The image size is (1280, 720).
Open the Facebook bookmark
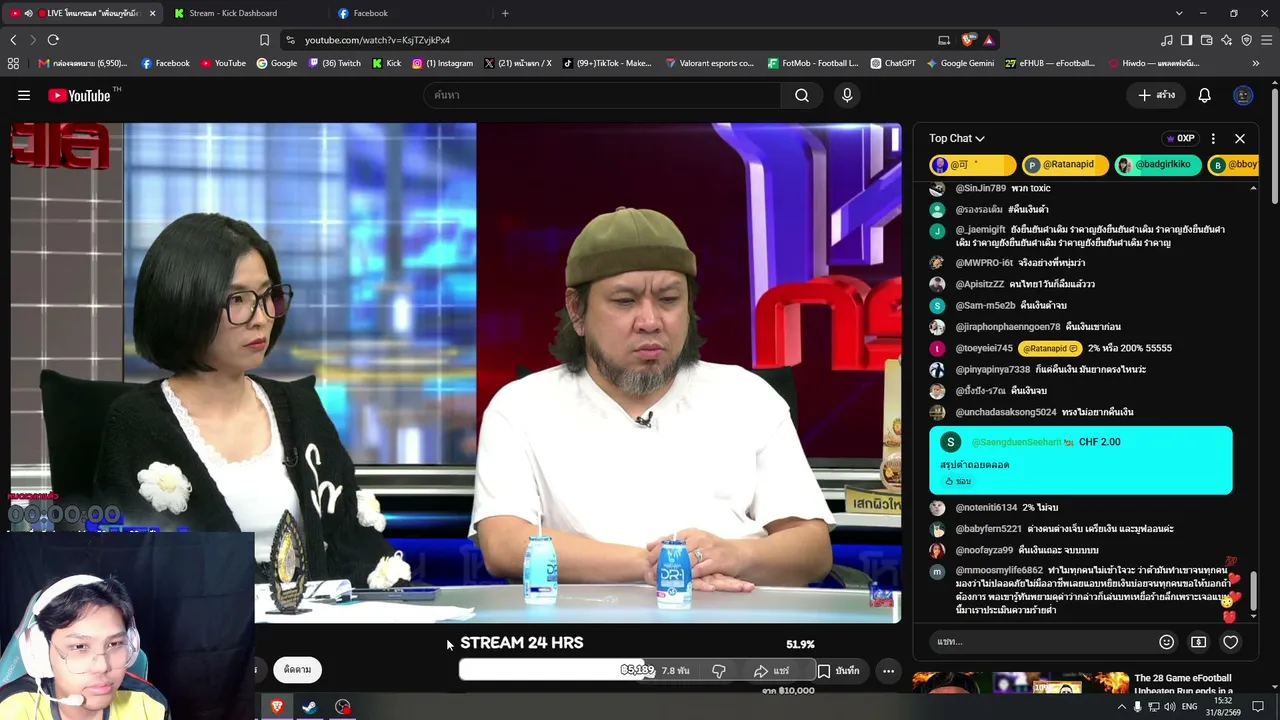coord(165,63)
